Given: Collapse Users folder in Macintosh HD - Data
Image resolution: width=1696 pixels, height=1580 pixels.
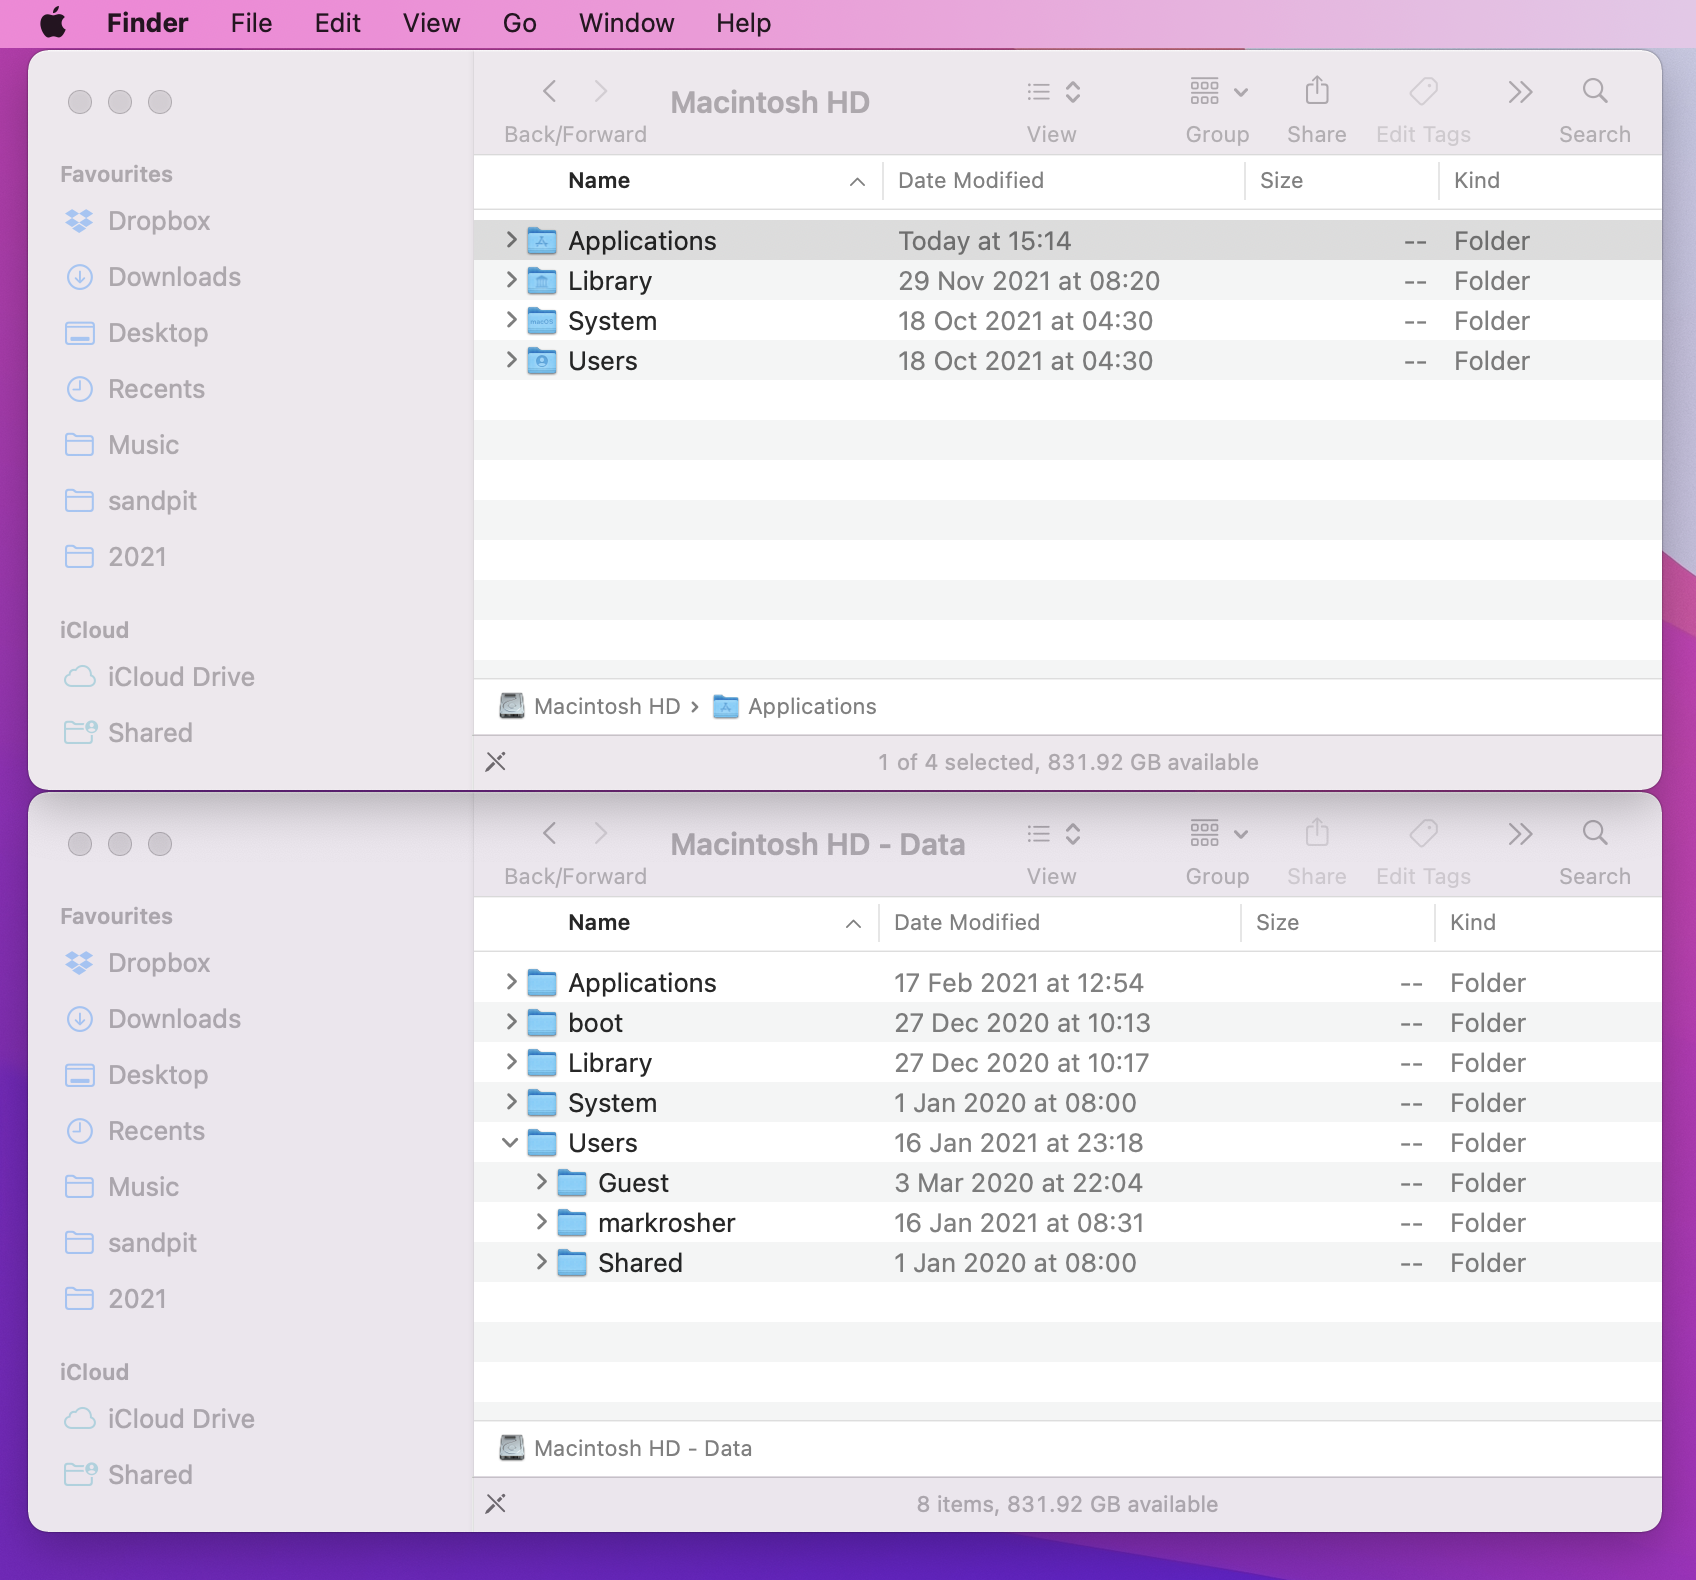Looking at the screenshot, I should tap(510, 1142).
